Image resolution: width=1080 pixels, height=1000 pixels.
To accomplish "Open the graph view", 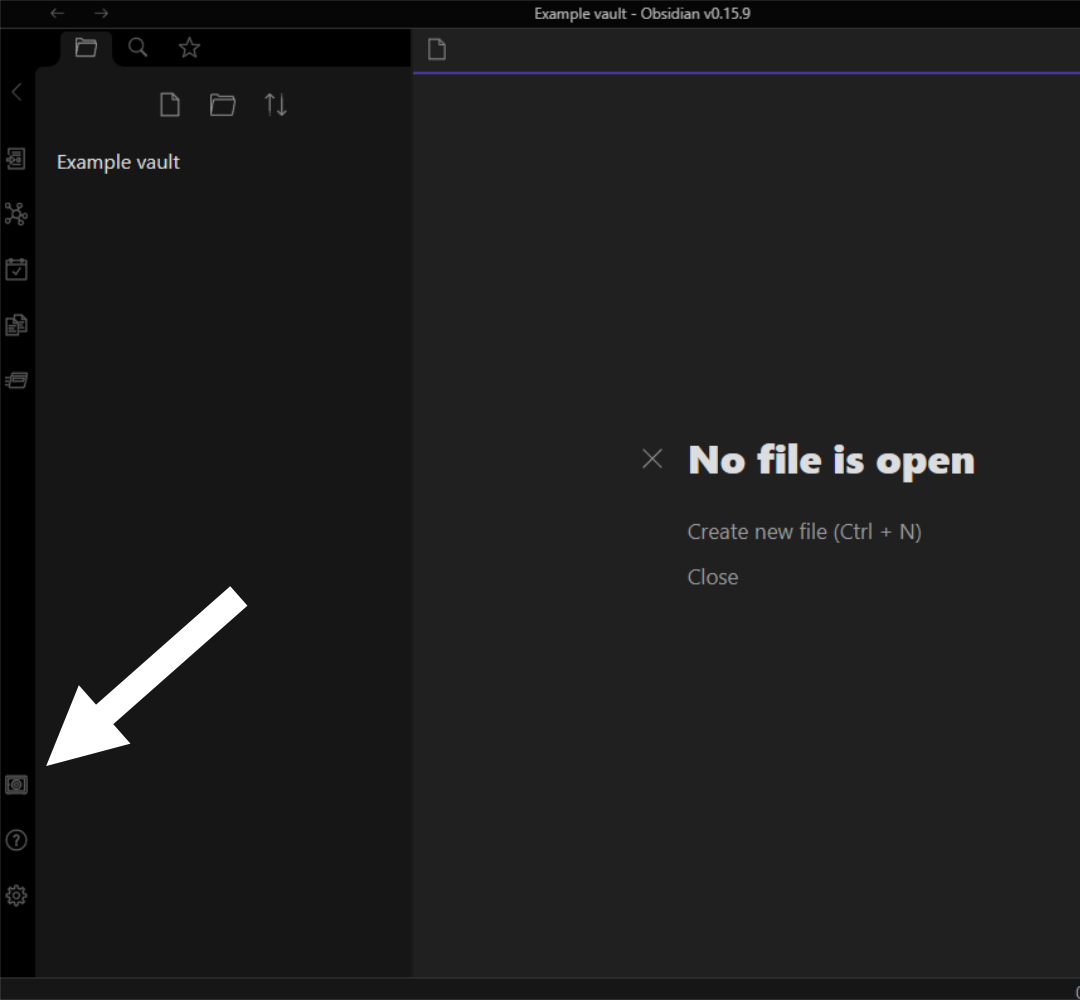I will click(x=16, y=213).
